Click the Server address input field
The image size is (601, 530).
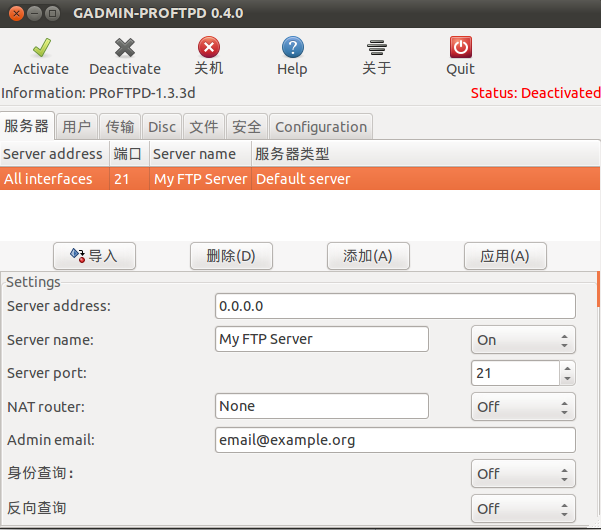click(x=395, y=306)
